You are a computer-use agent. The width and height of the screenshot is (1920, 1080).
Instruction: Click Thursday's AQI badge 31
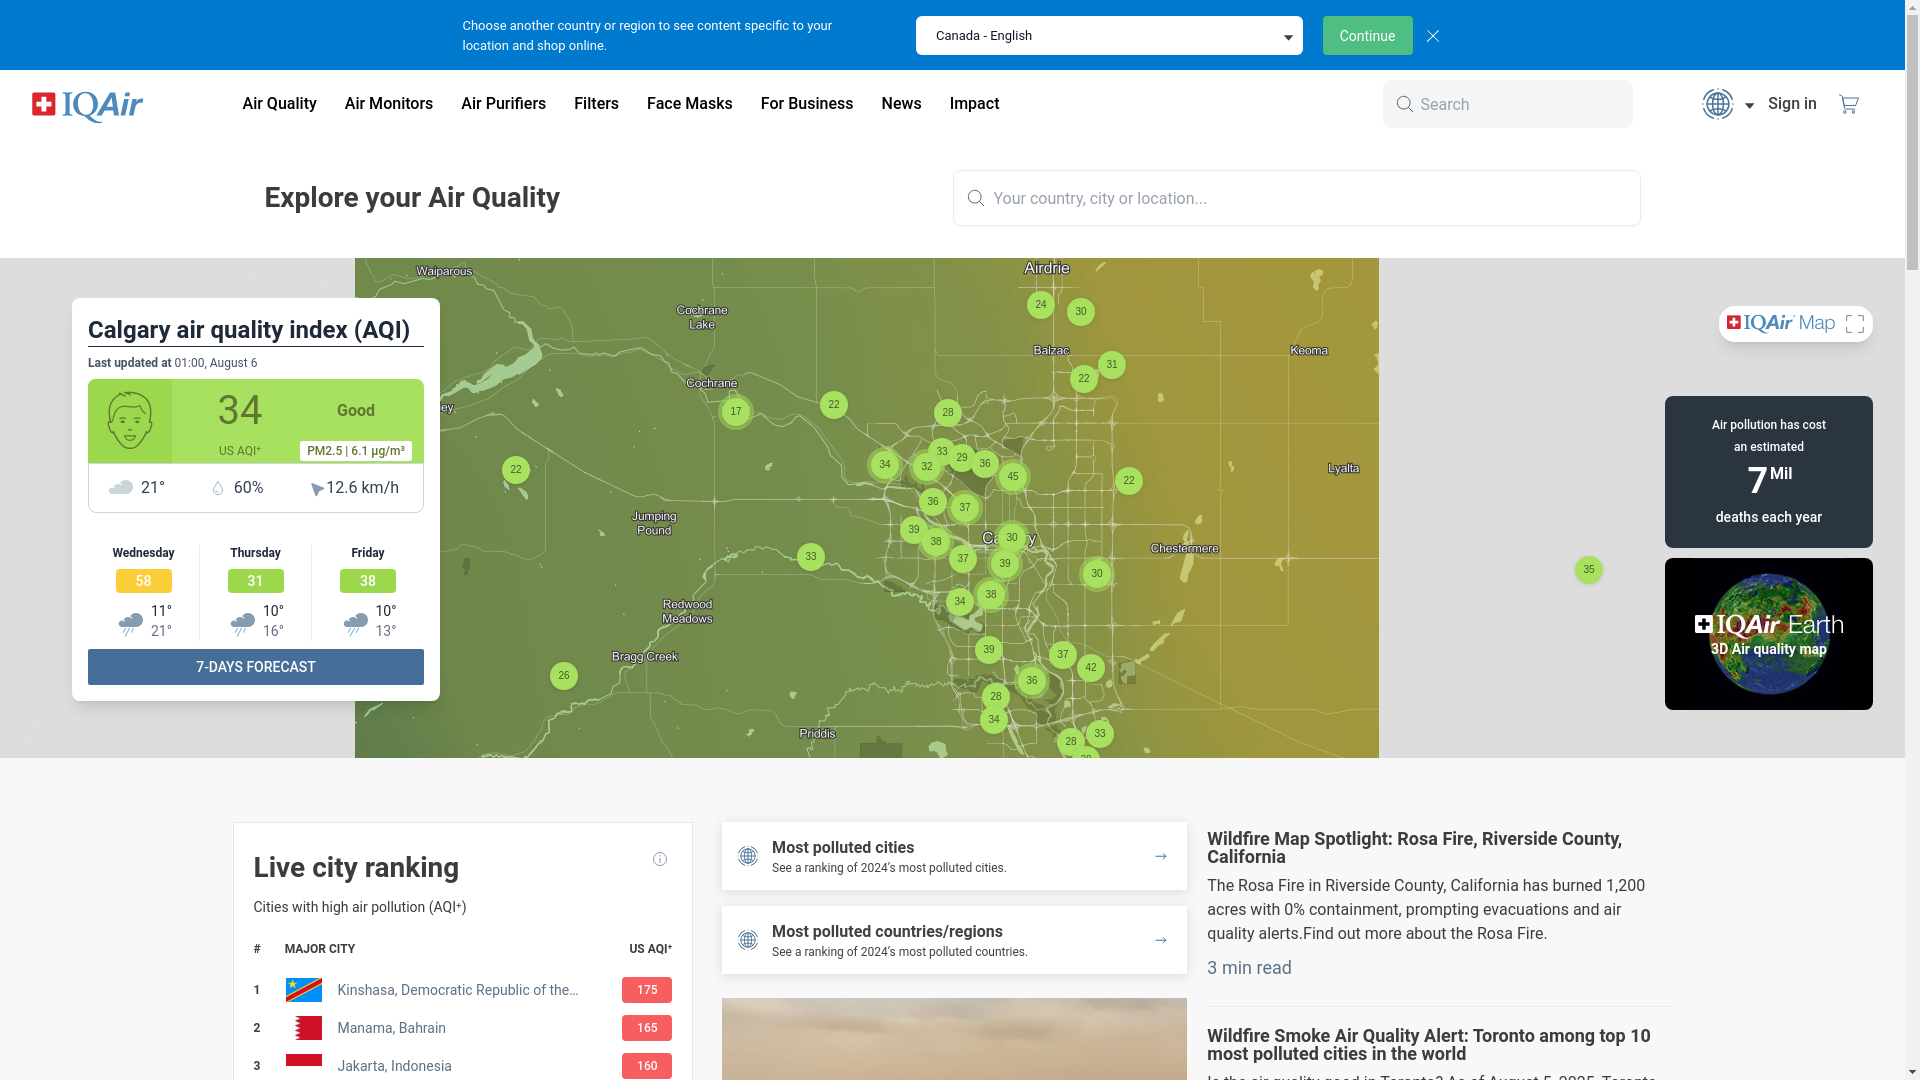click(x=256, y=581)
